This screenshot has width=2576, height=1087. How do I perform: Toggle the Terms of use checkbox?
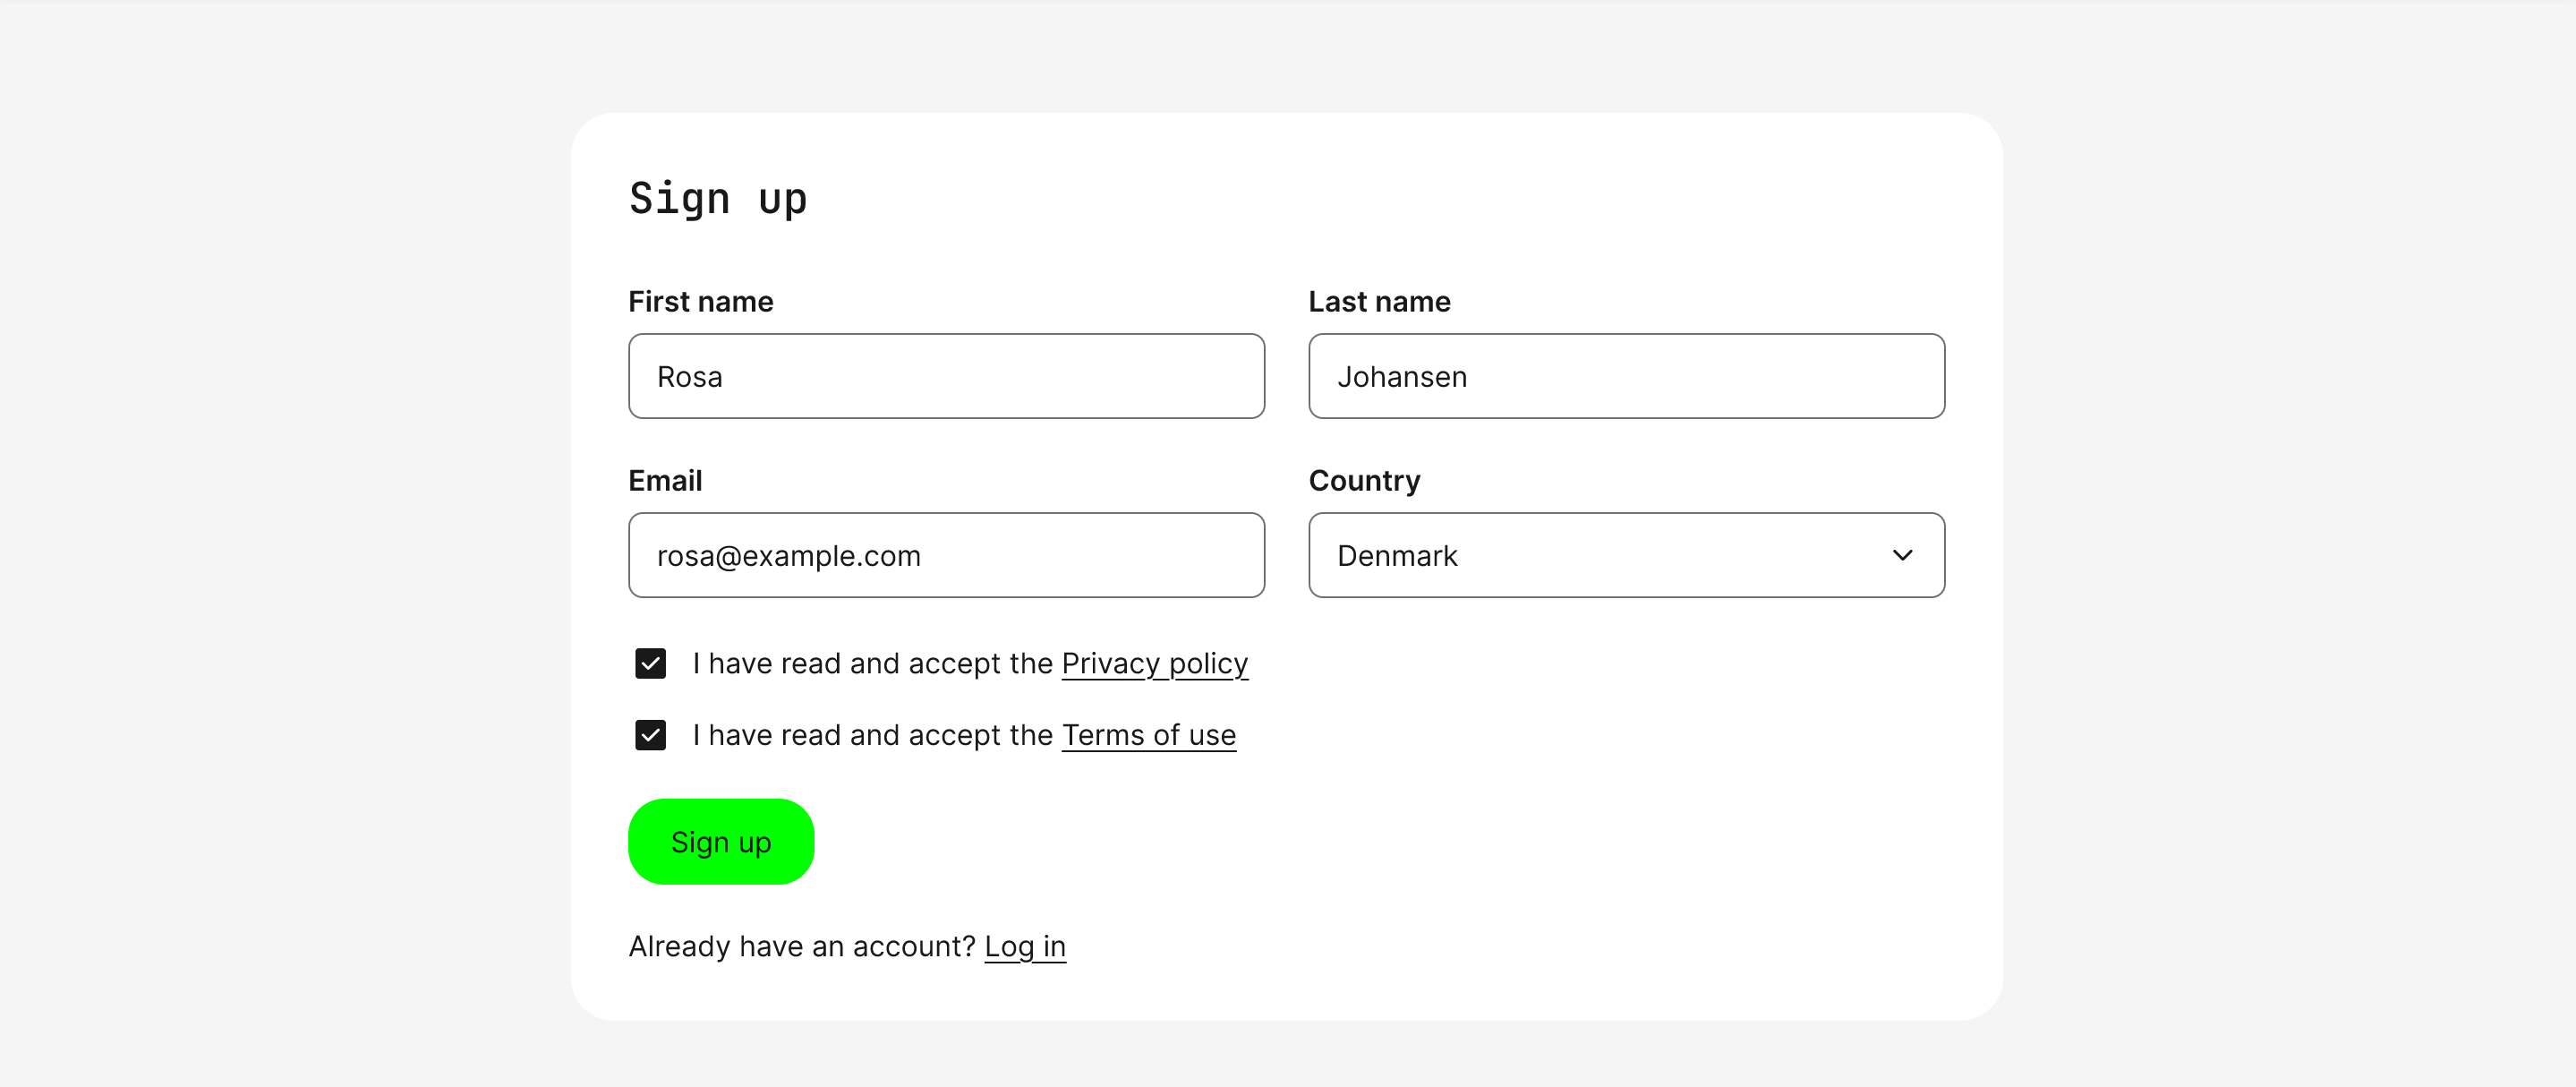pos(650,736)
